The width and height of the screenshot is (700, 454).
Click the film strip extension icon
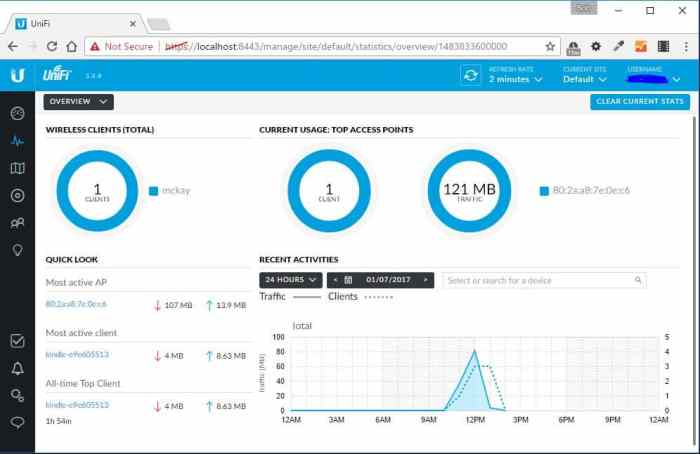coord(663,46)
